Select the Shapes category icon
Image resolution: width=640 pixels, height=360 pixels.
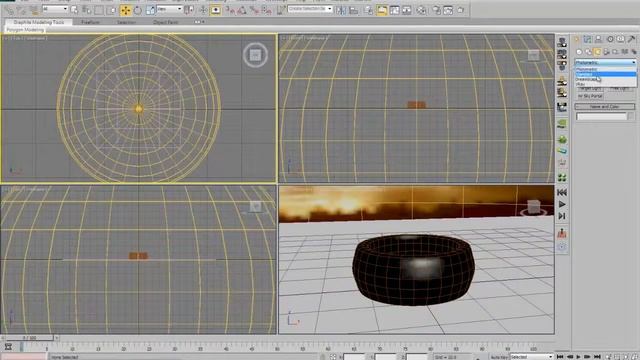(x=588, y=52)
